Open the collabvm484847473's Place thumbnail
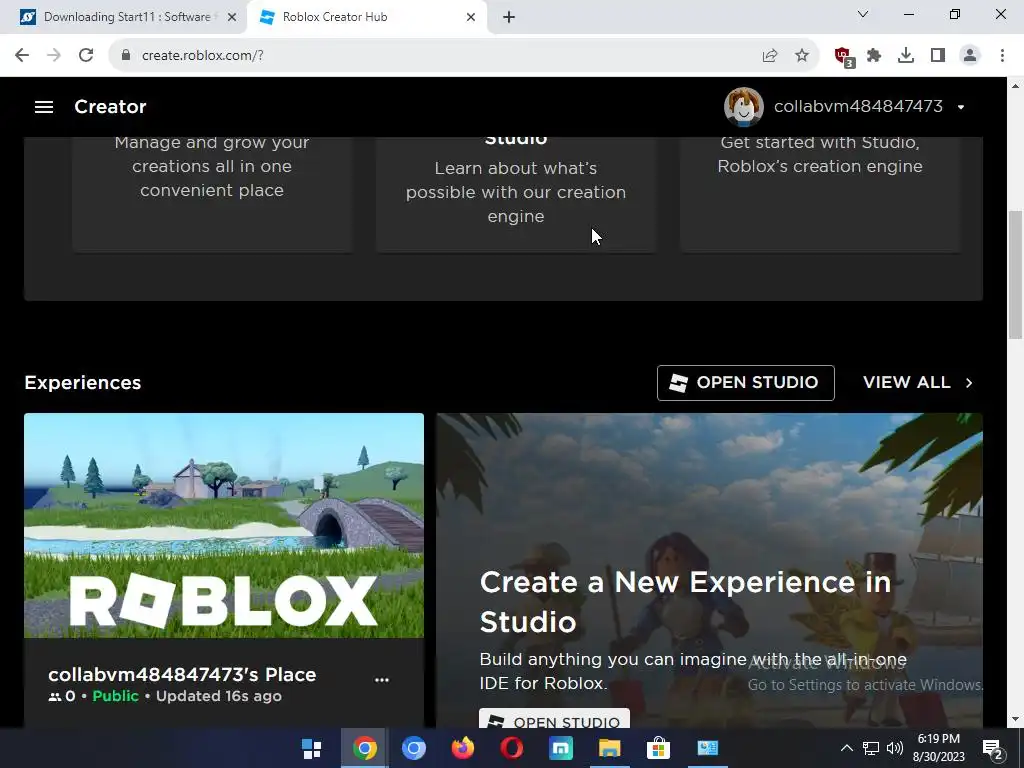This screenshot has height=768, width=1024. 224,525
